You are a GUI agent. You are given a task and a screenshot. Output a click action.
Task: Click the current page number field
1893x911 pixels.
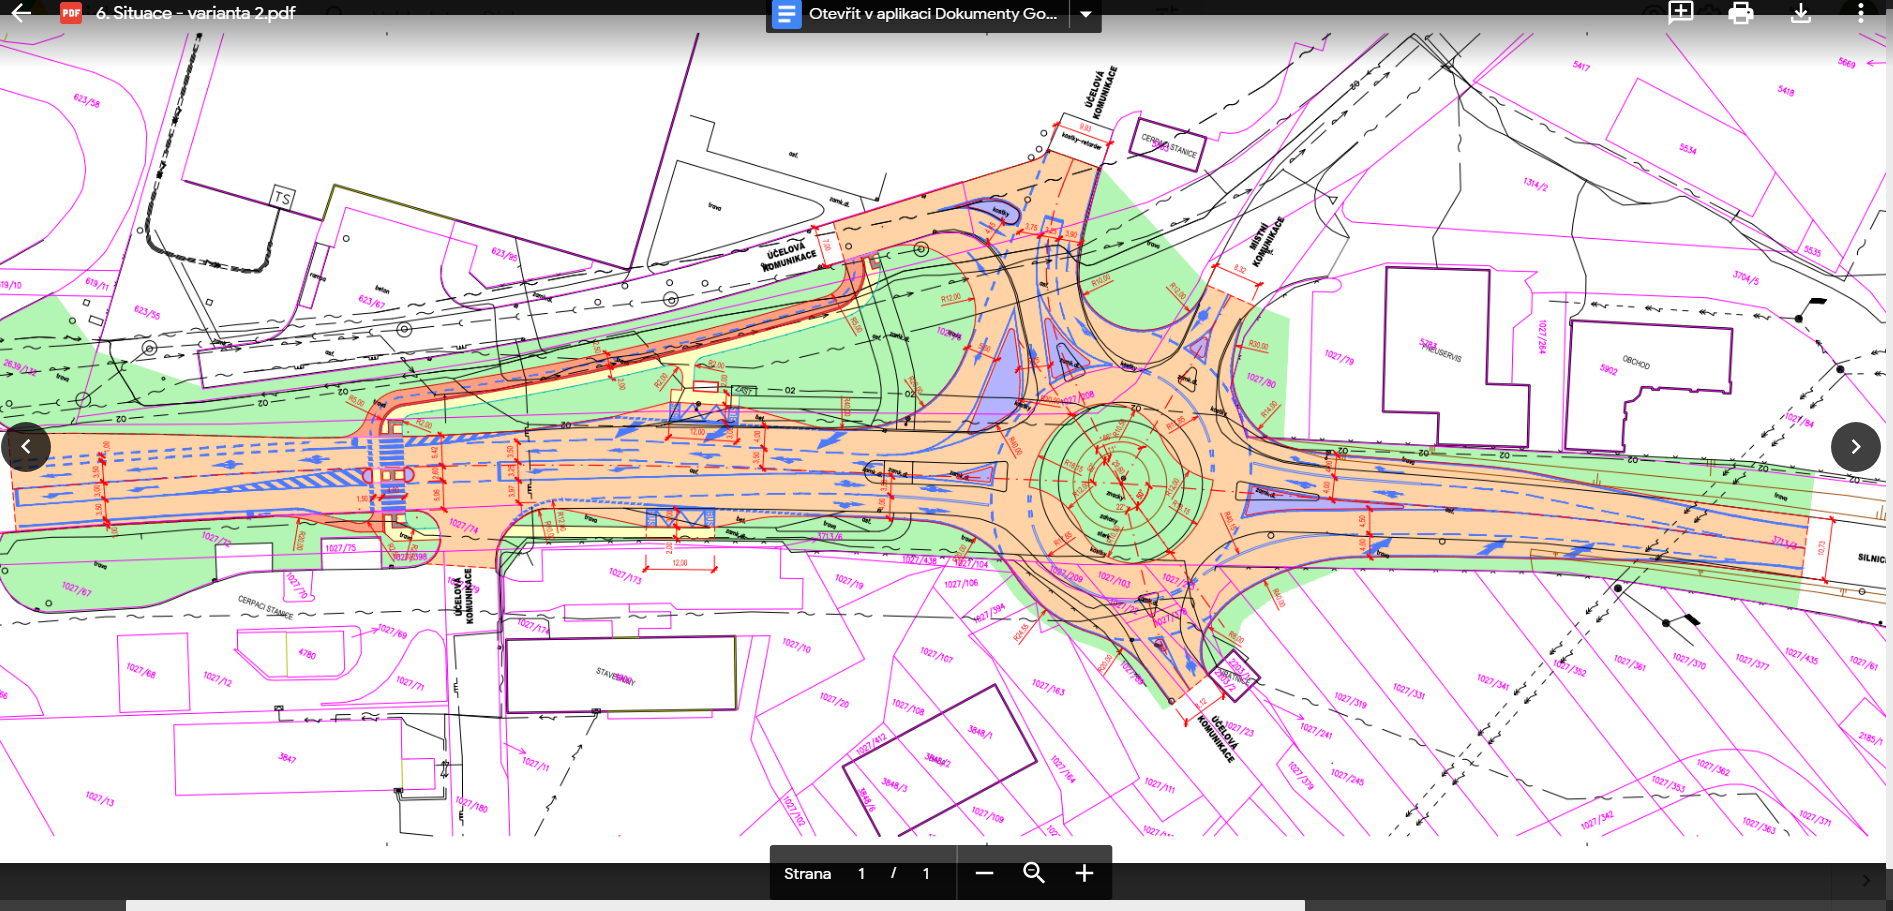pyautogui.click(x=861, y=874)
